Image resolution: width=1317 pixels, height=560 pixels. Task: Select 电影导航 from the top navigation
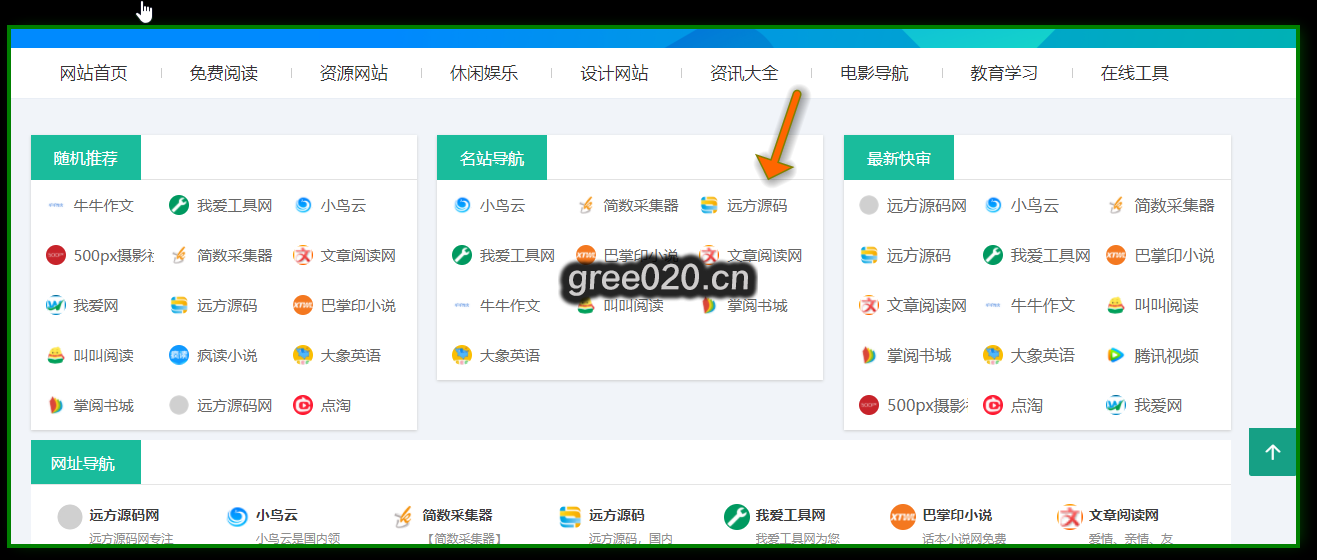click(x=874, y=73)
